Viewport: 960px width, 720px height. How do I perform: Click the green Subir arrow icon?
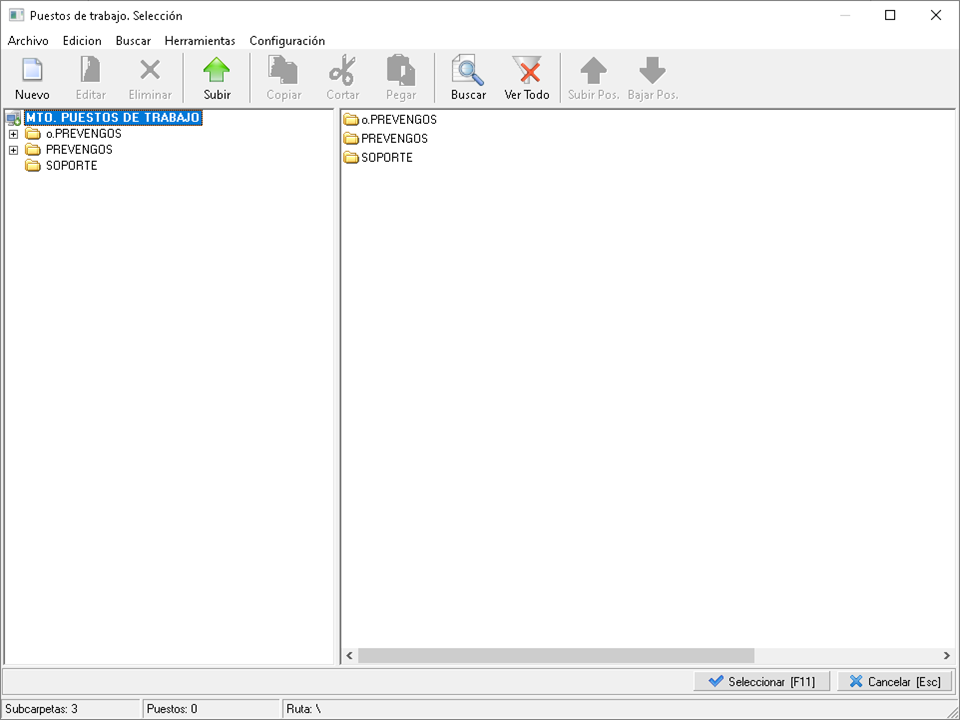217,72
